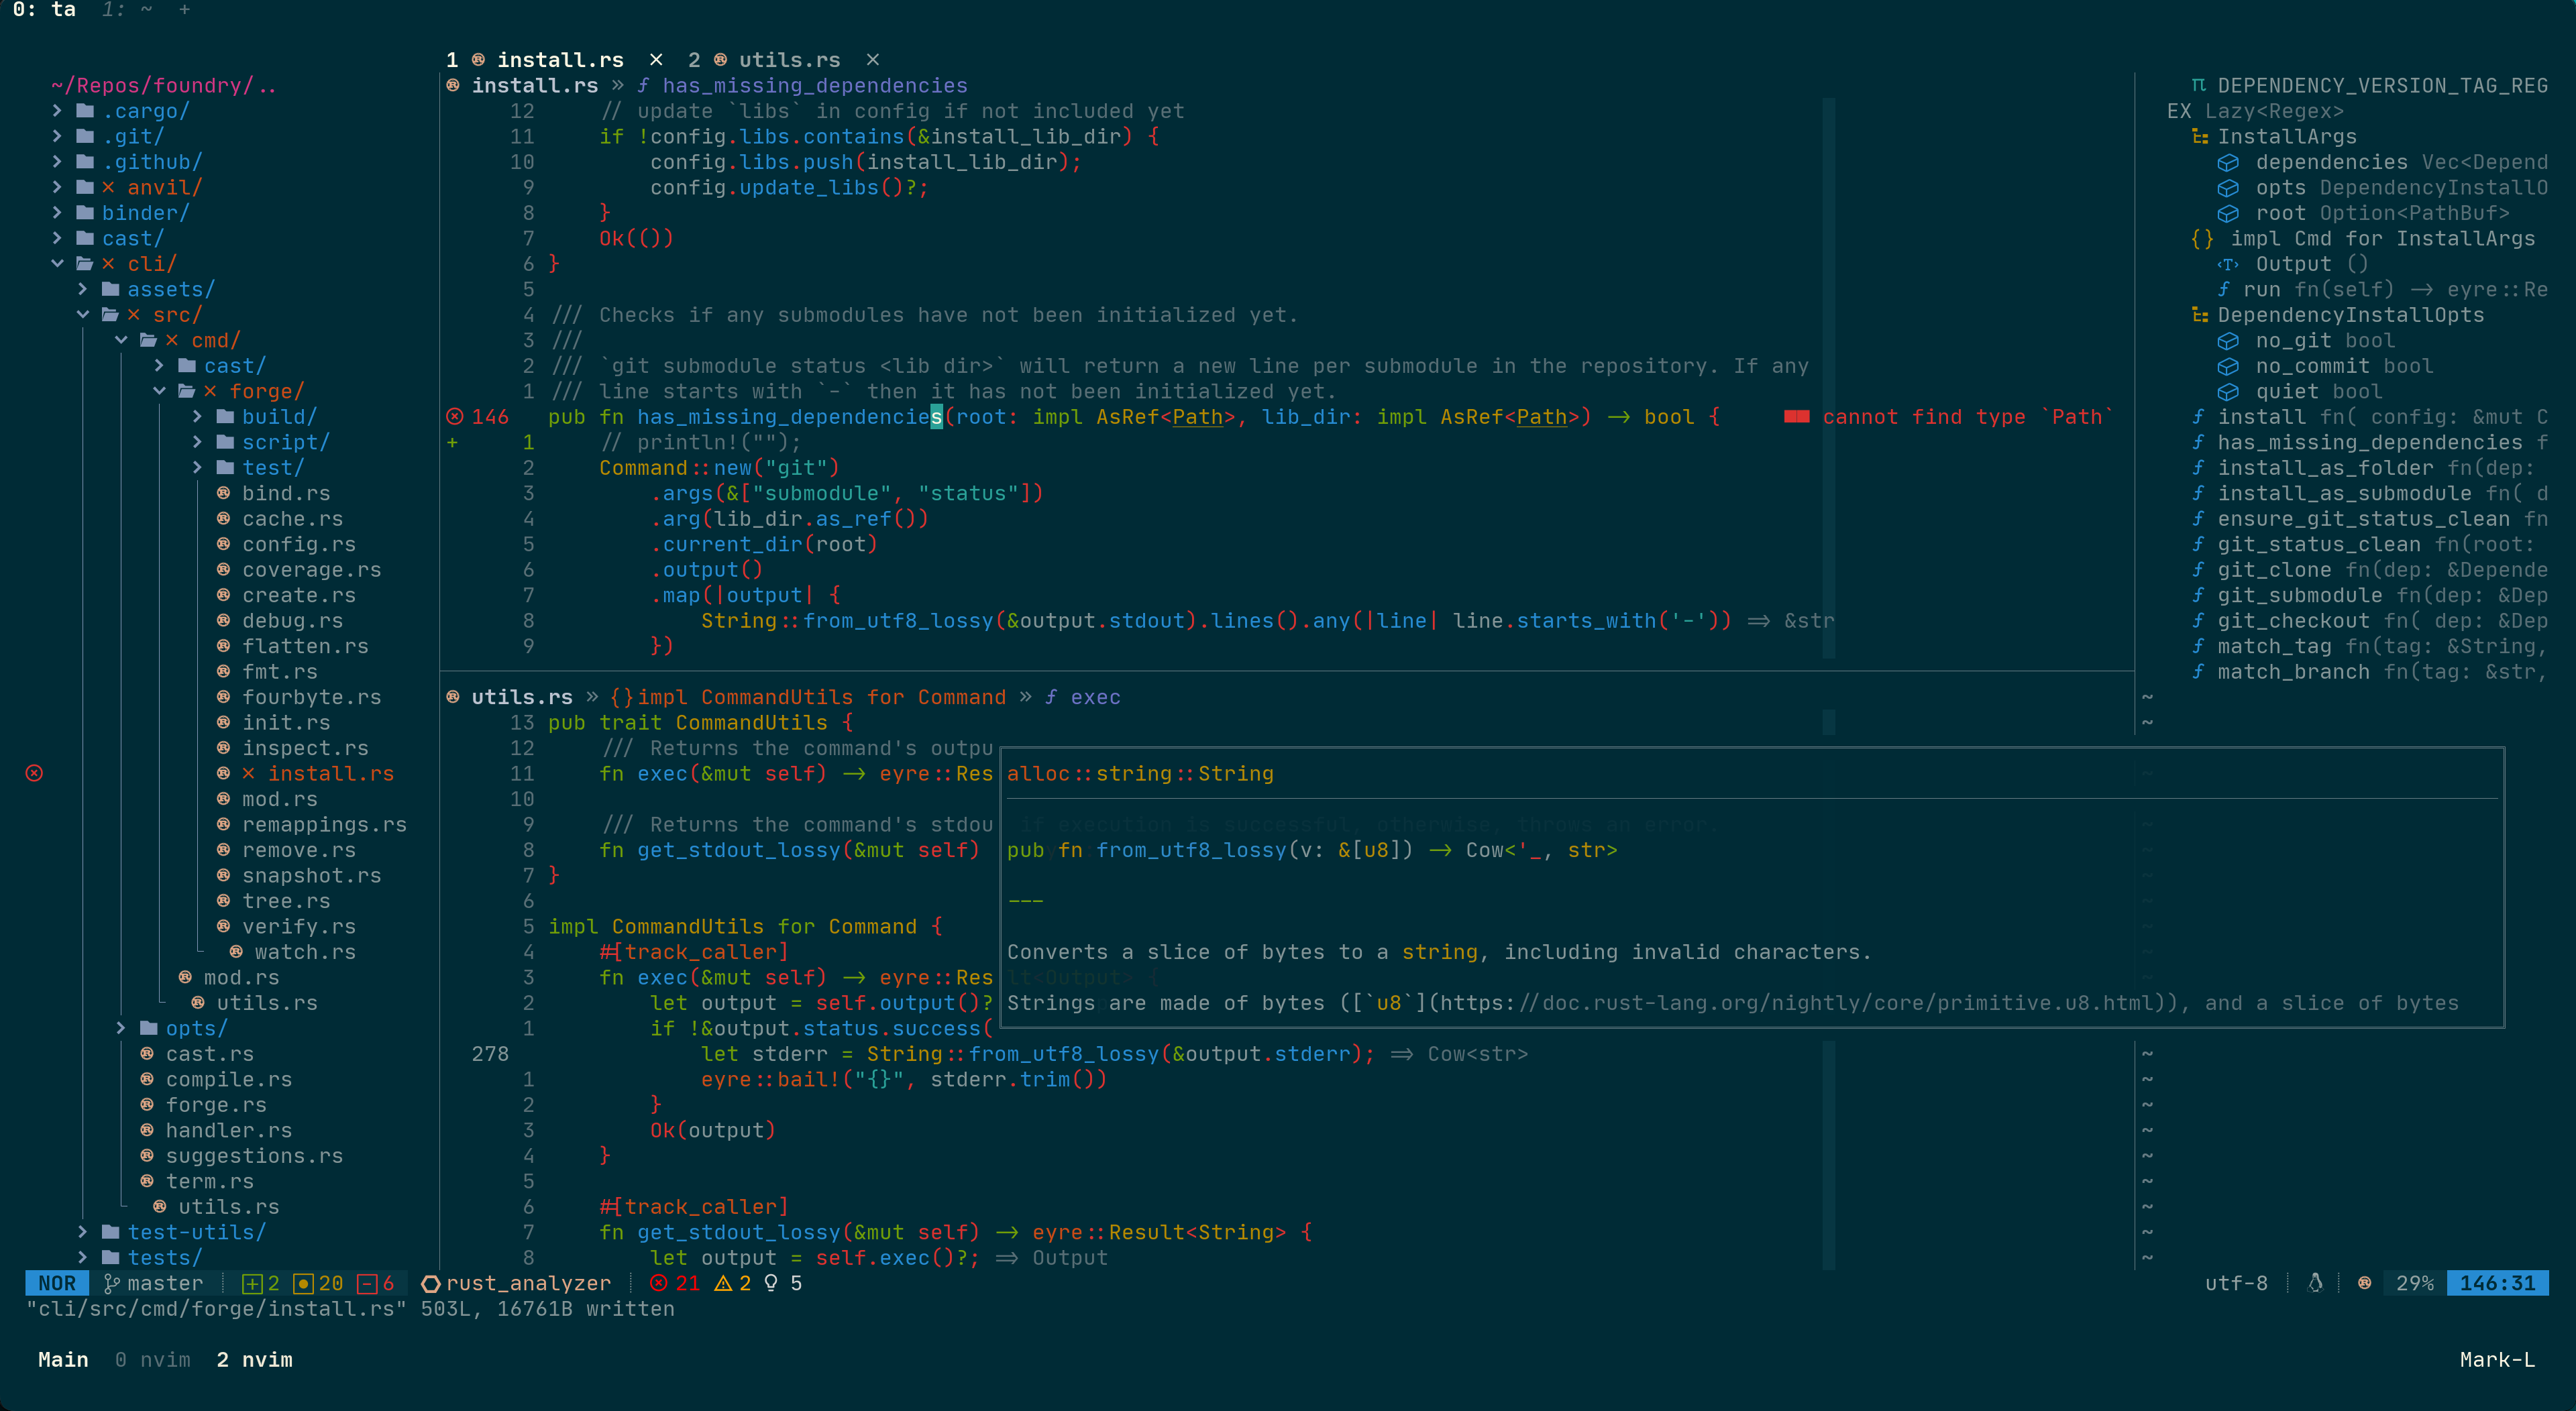
Task: Open bind.rs in the file tree
Action: tap(286, 493)
